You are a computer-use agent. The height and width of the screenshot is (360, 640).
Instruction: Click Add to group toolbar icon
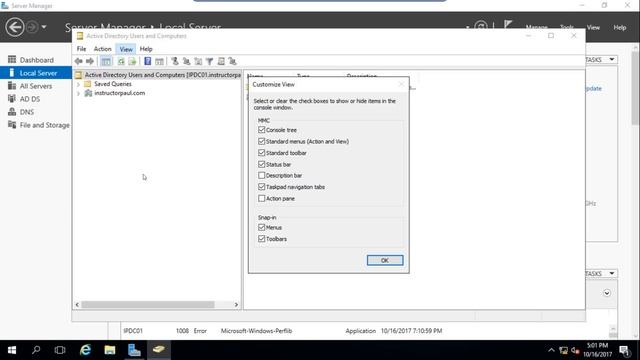232,61
